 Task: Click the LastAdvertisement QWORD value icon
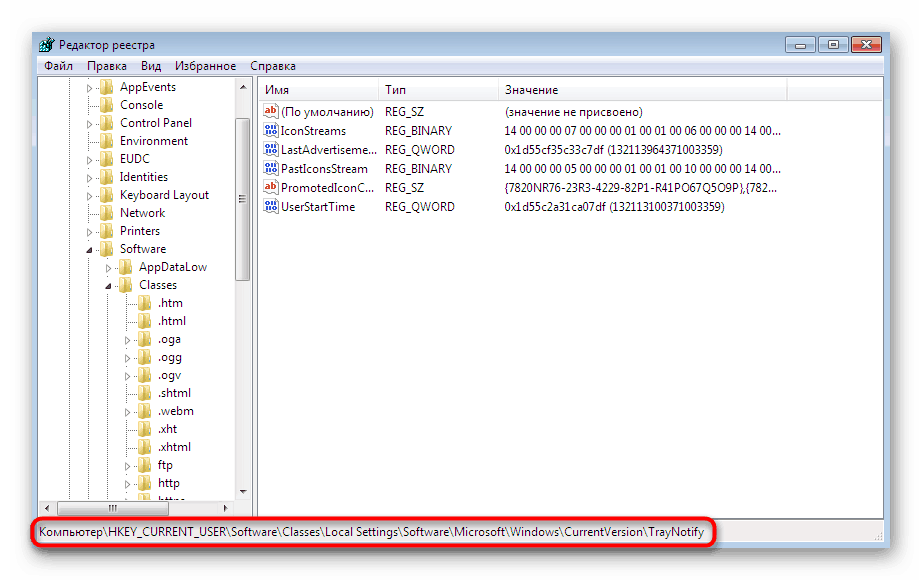pyautogui.click(x=270, y=149)
